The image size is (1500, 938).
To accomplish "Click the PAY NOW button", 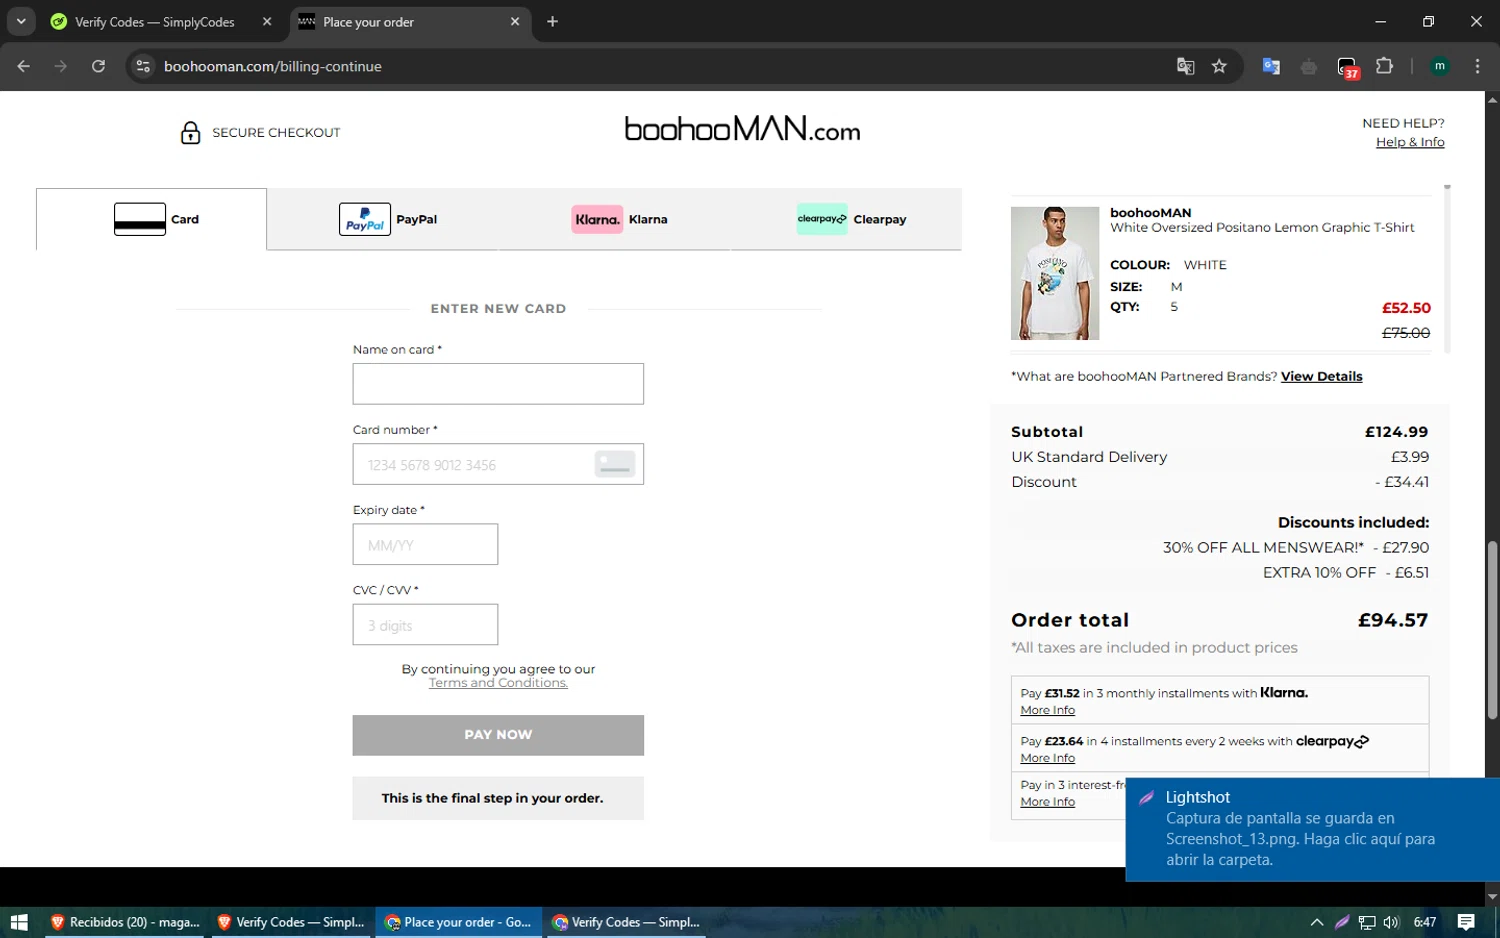I will pos(498,735).
